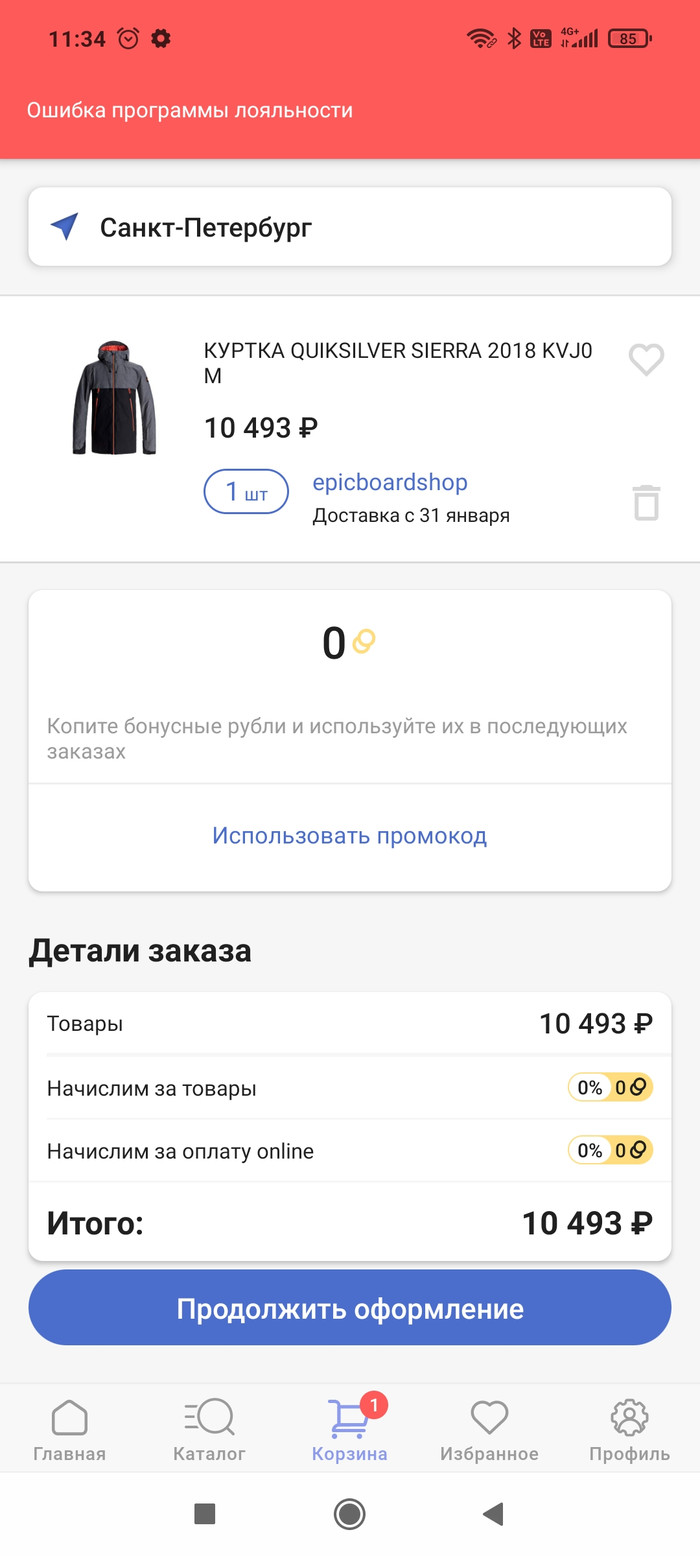The image size is (700, 1556).
Task: Tap the bonus coins balance icon
Action: pos(362,641)
